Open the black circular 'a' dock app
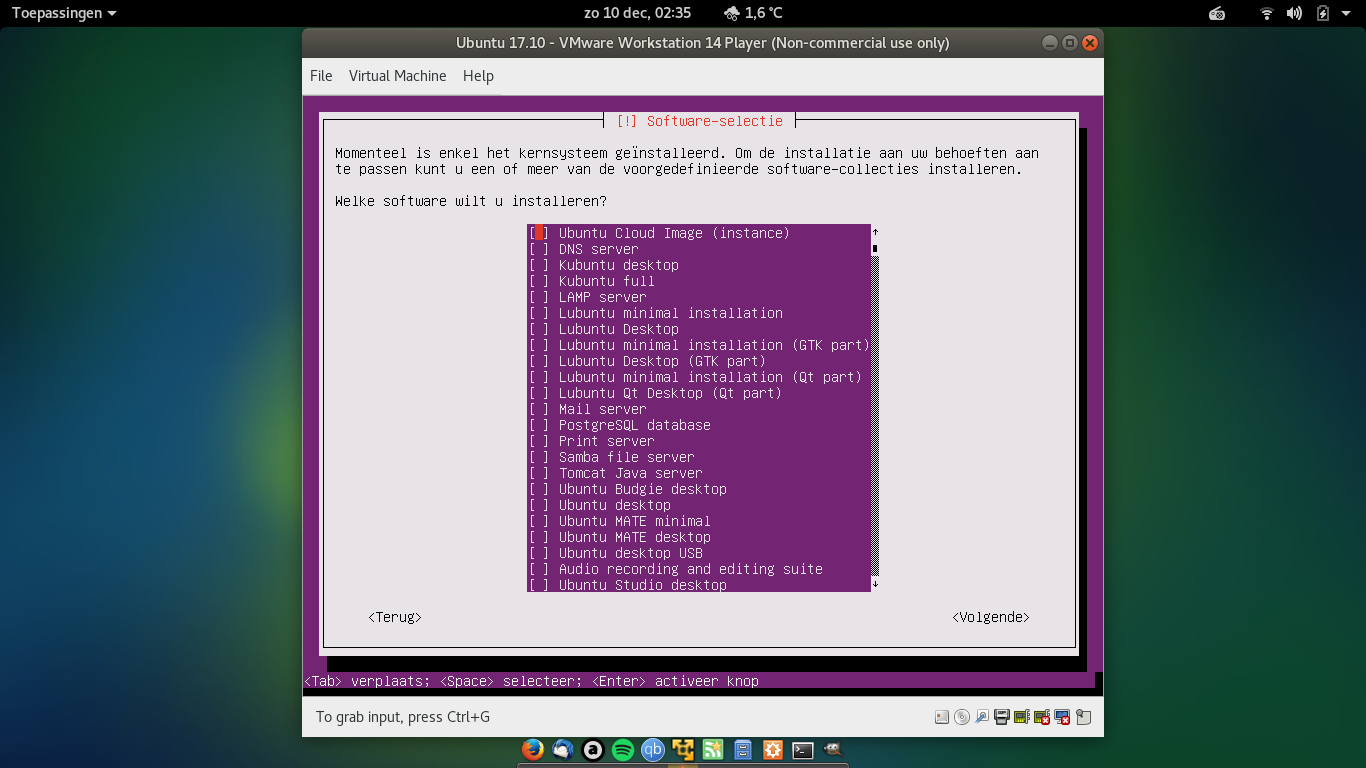Image resolution: width=1366 pixels, height=768 pixels. click(593, 749)
